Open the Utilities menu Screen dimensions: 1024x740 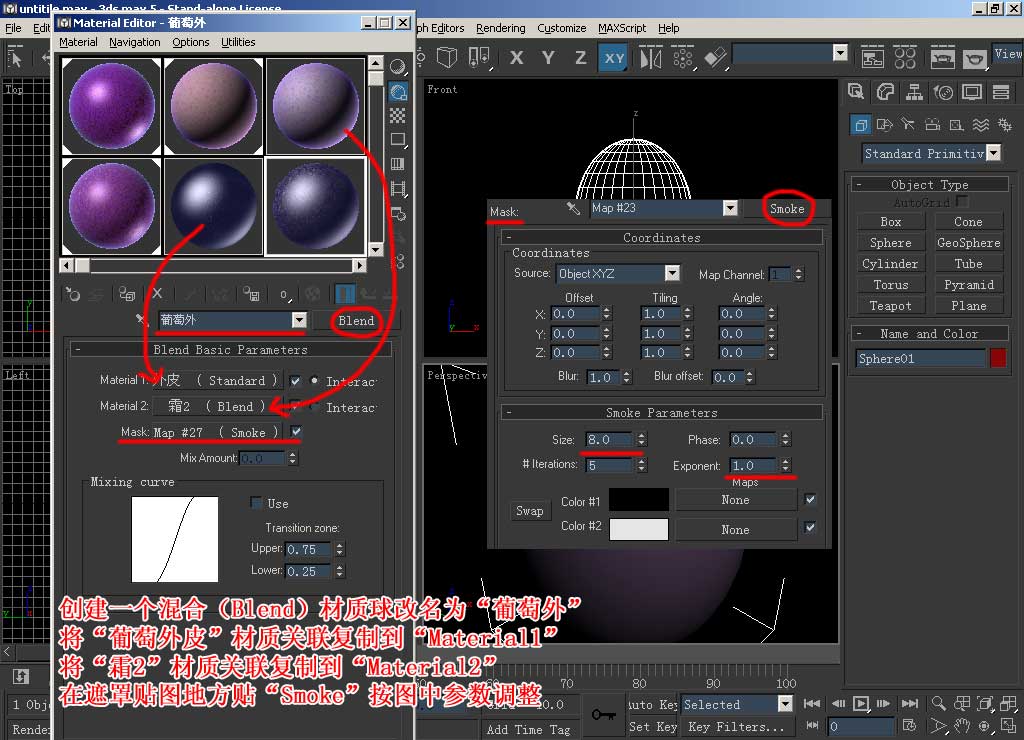[x=238, y=42]
